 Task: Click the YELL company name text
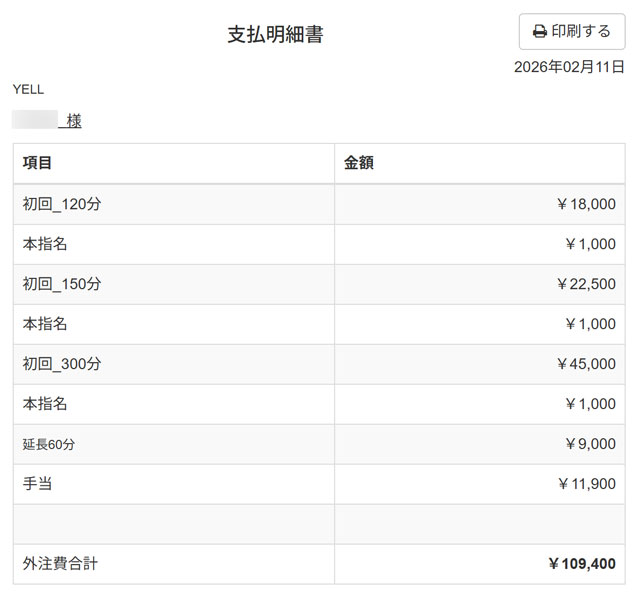coord(28,89)
